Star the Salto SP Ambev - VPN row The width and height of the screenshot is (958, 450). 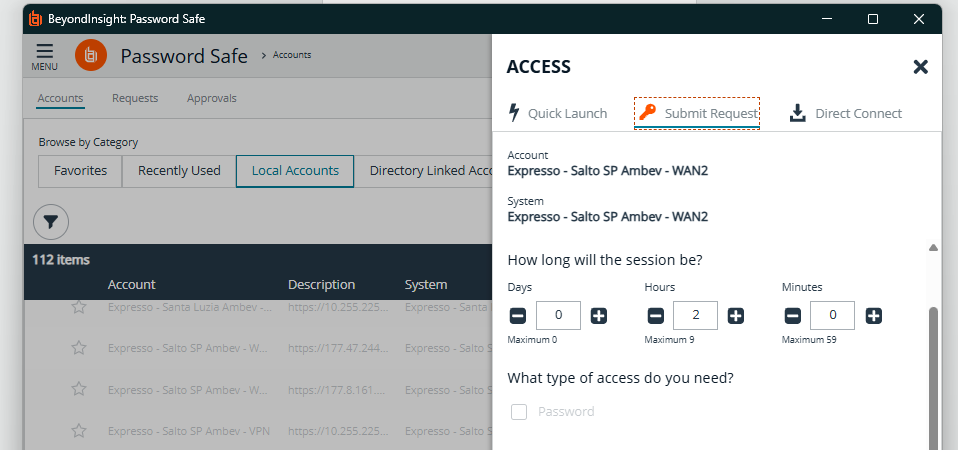[x=79, y=430]
